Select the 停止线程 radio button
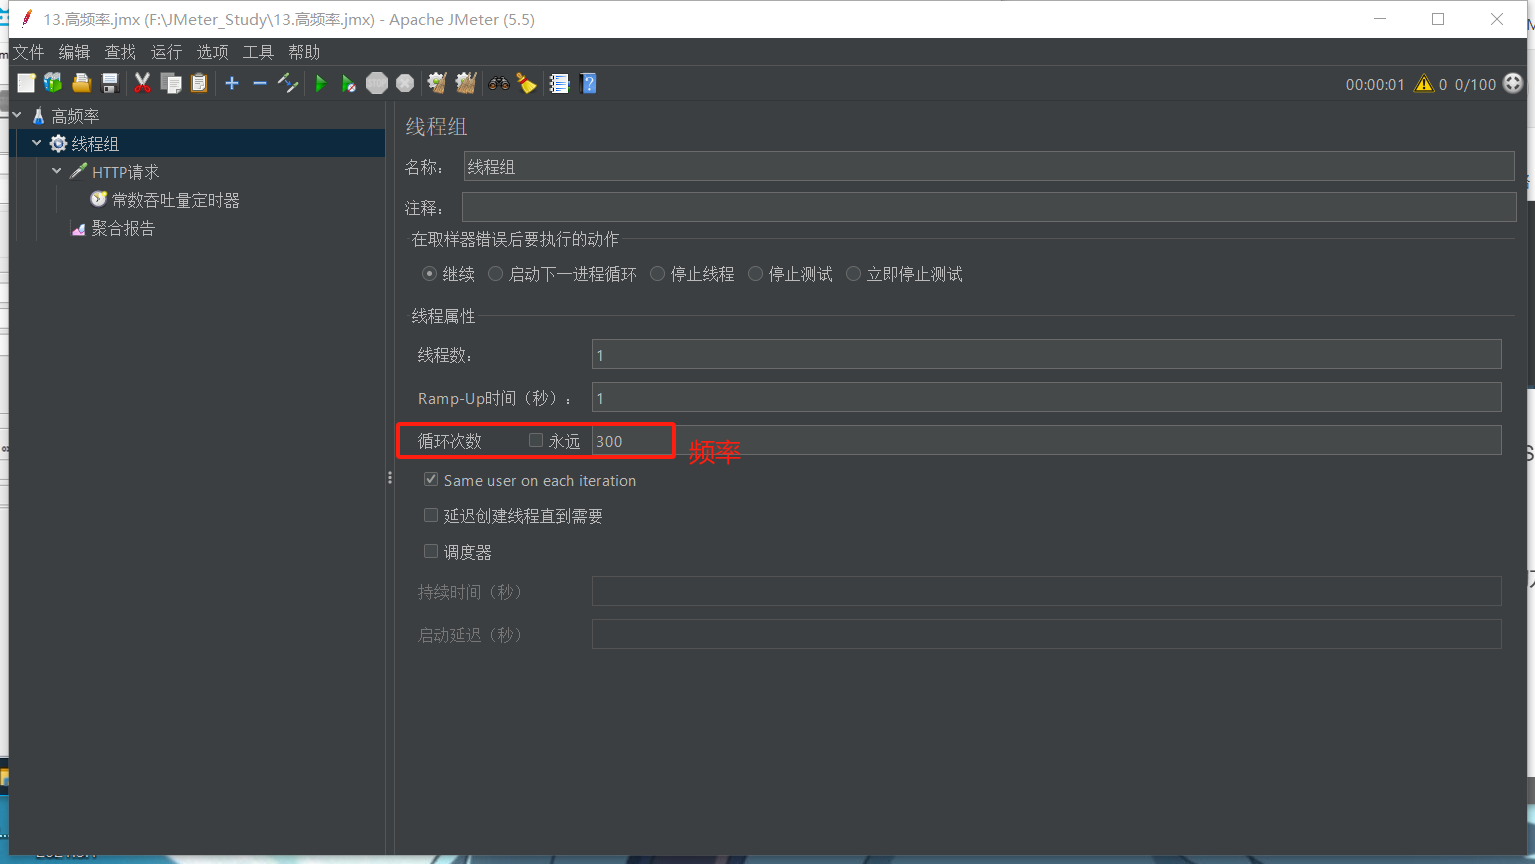 [657, 274]
